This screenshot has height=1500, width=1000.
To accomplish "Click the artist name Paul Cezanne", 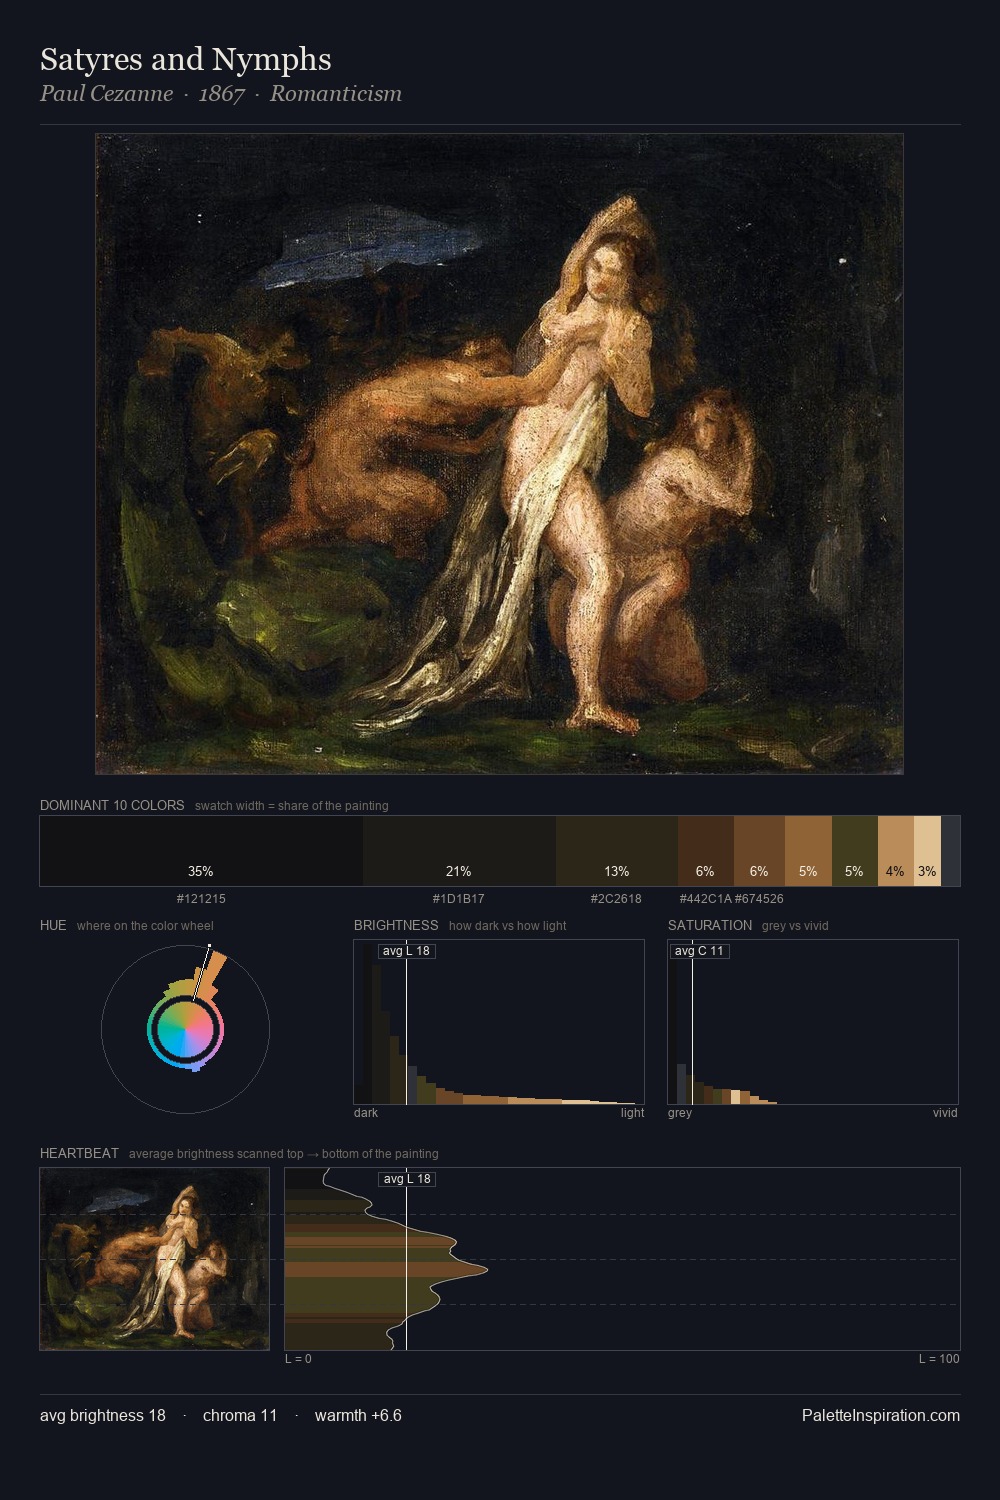I will point(106,94).
